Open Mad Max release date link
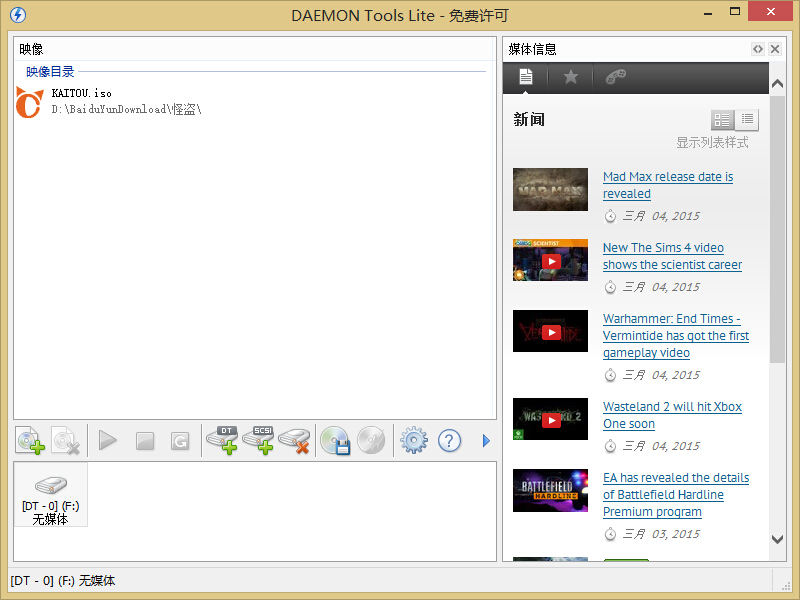The height and width of the screenshot is (600, 800). click(x=668, y=185)
